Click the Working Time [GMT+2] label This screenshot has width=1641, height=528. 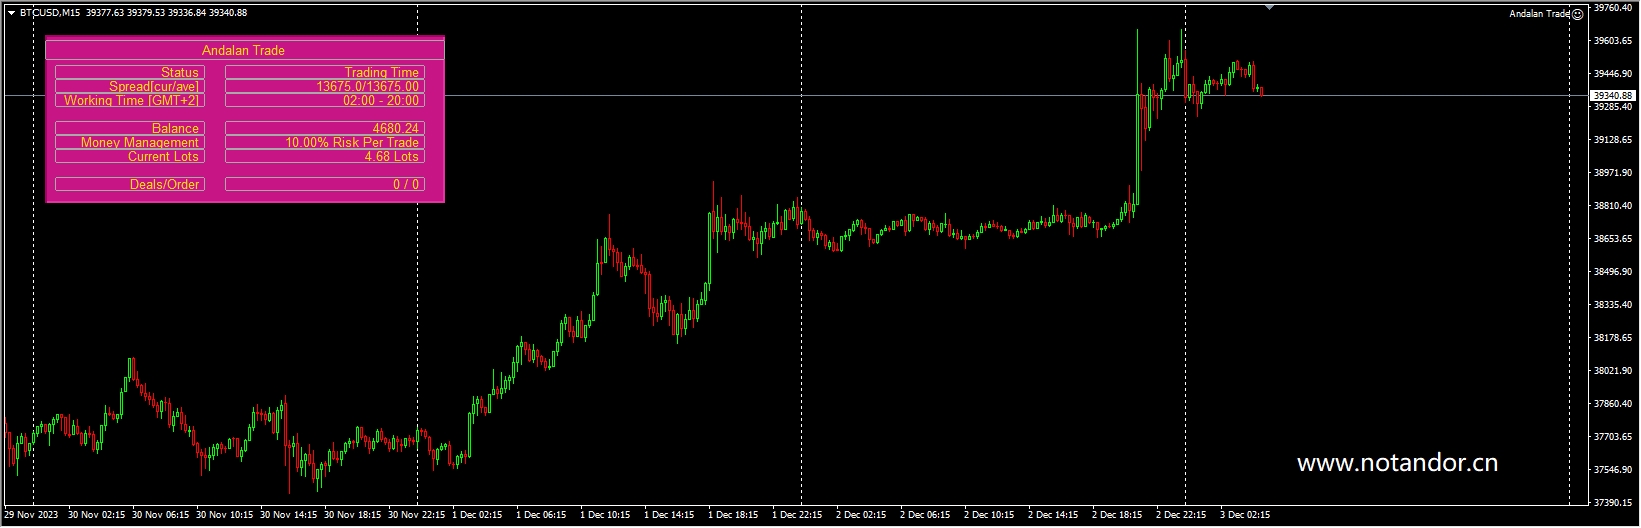pyautogui.click(x=130, y=100)
